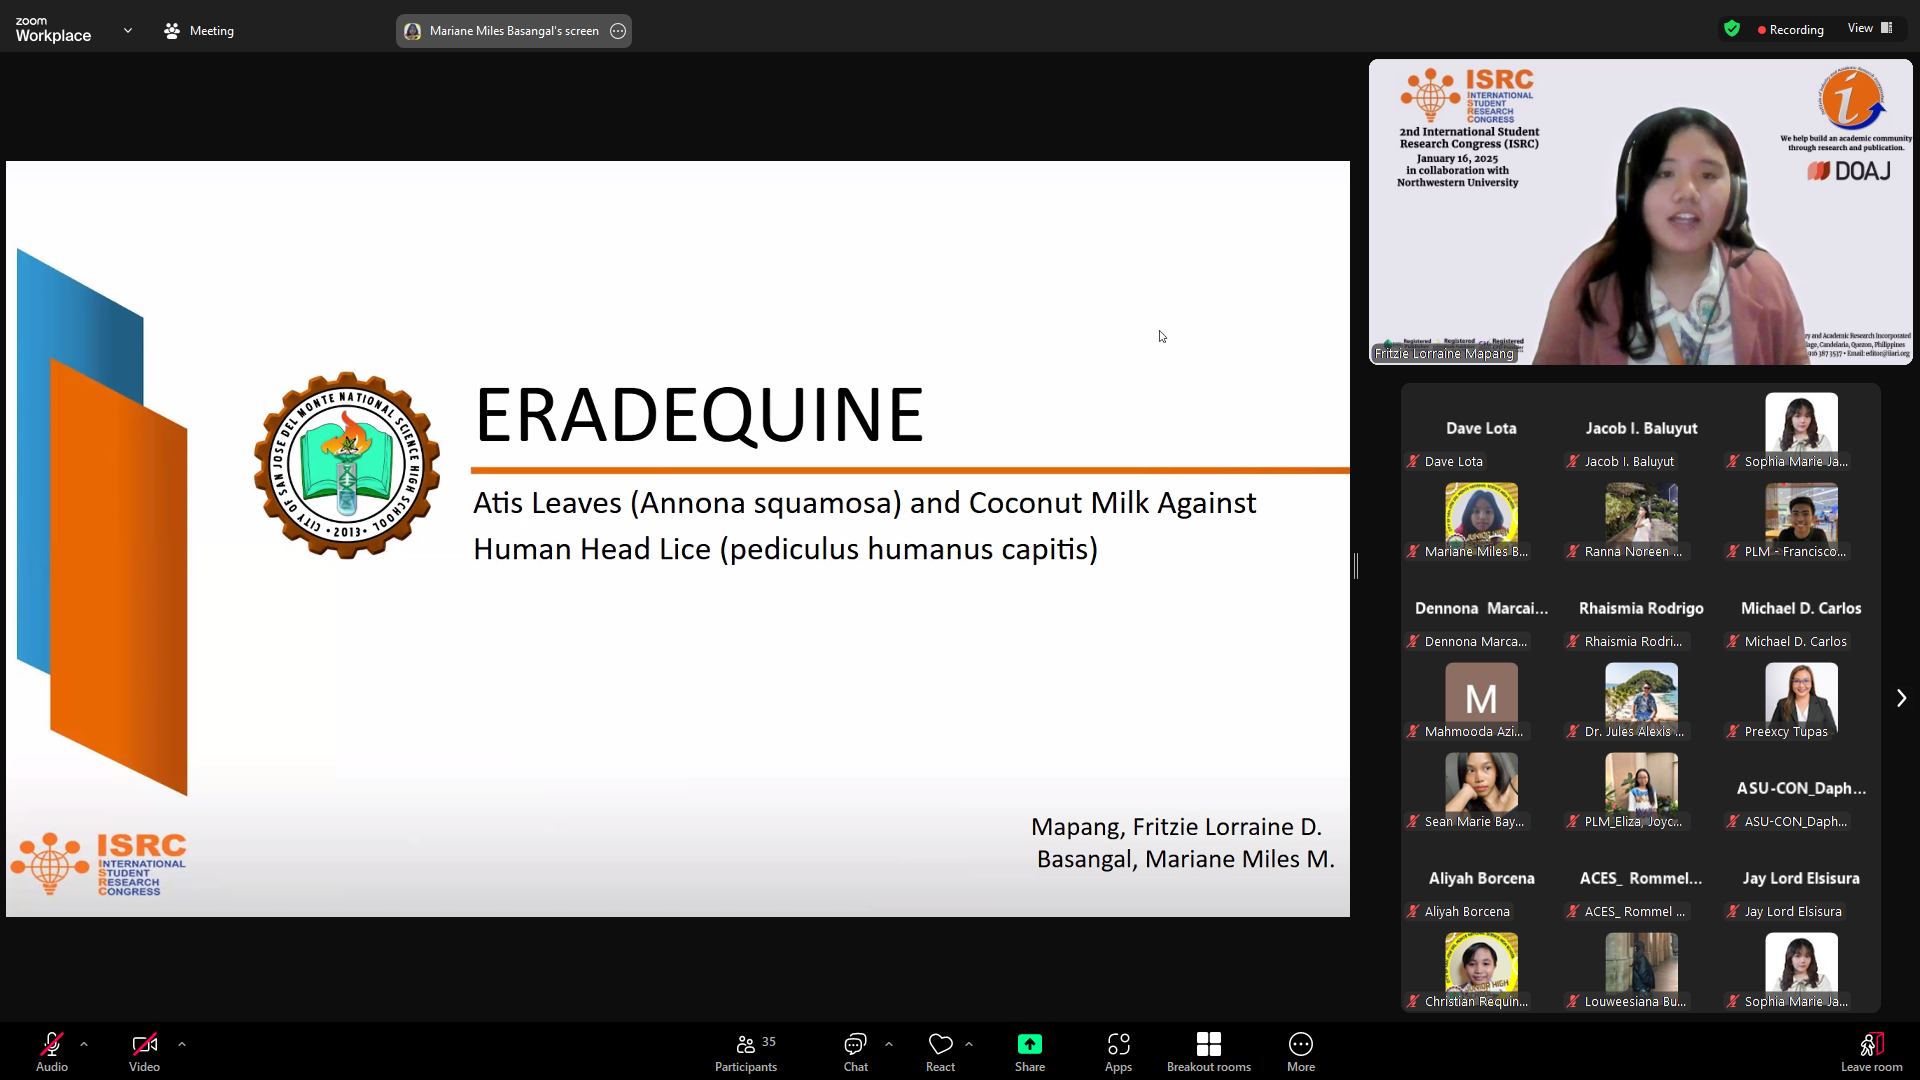Click the green encryption shield icon
Image resolution: width=1920 pixels, height=1080 pixels.
pos(1732,29)
